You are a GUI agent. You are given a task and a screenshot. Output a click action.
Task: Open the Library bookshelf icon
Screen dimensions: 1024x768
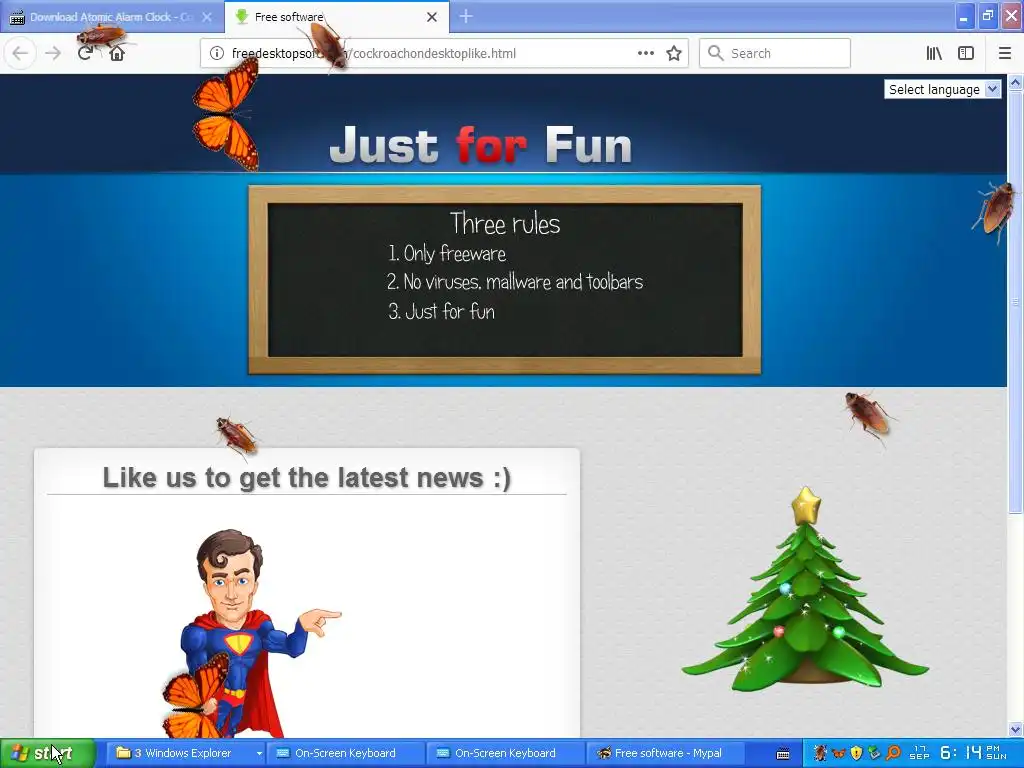click(934, 53)
